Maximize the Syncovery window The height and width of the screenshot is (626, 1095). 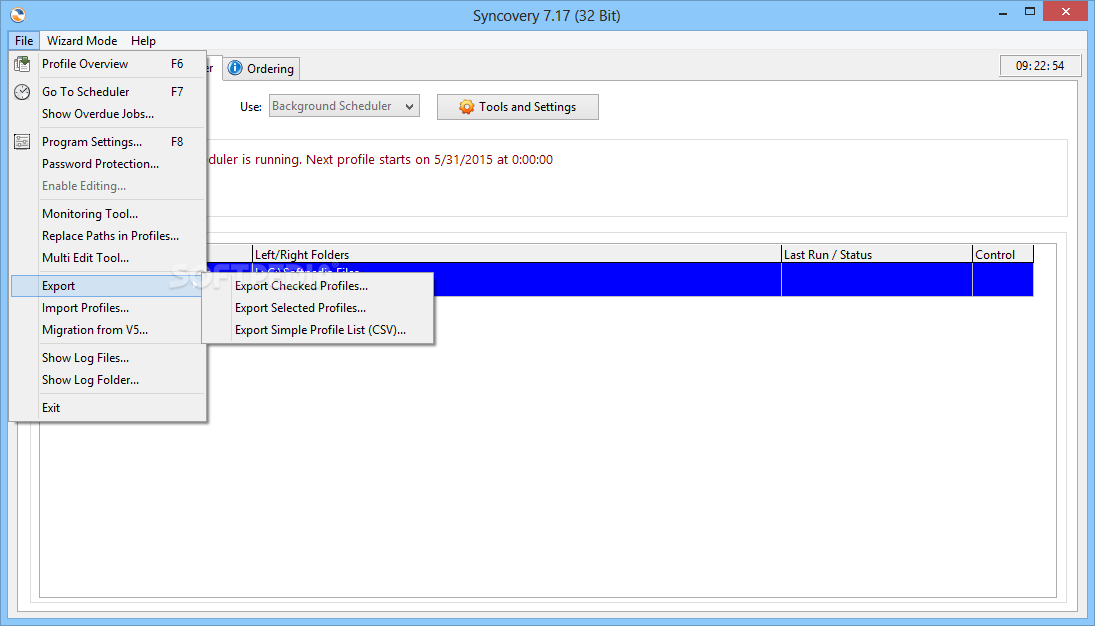point(1030,12)
